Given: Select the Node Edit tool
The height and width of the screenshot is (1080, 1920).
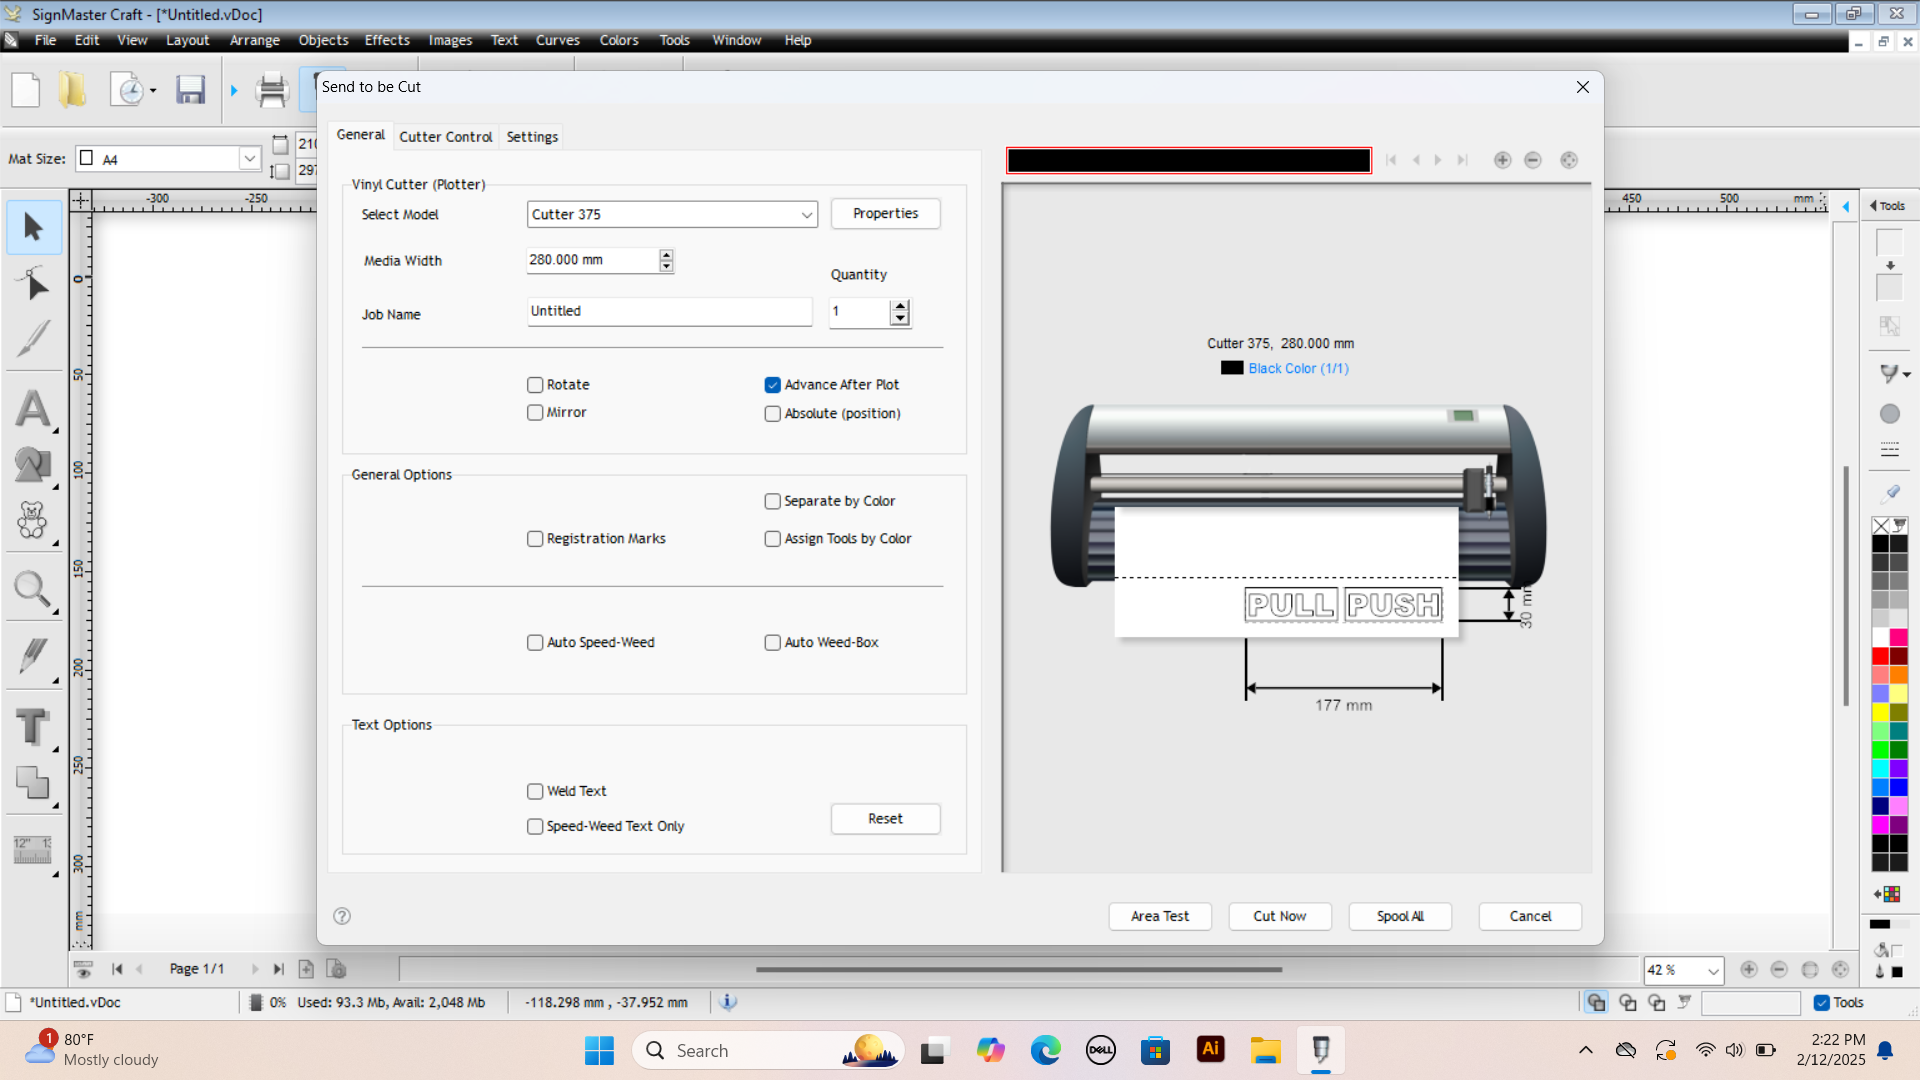Looking at the screenshot, I should tap(33, 284).
